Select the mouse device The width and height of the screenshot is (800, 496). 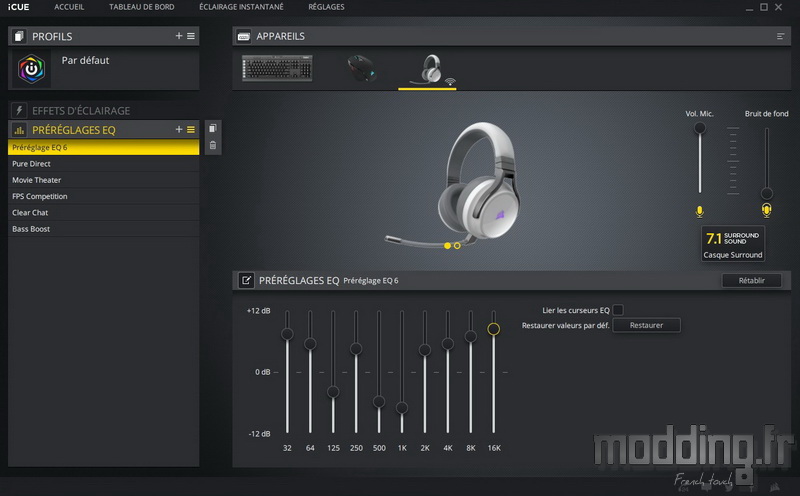pos(361,68)
